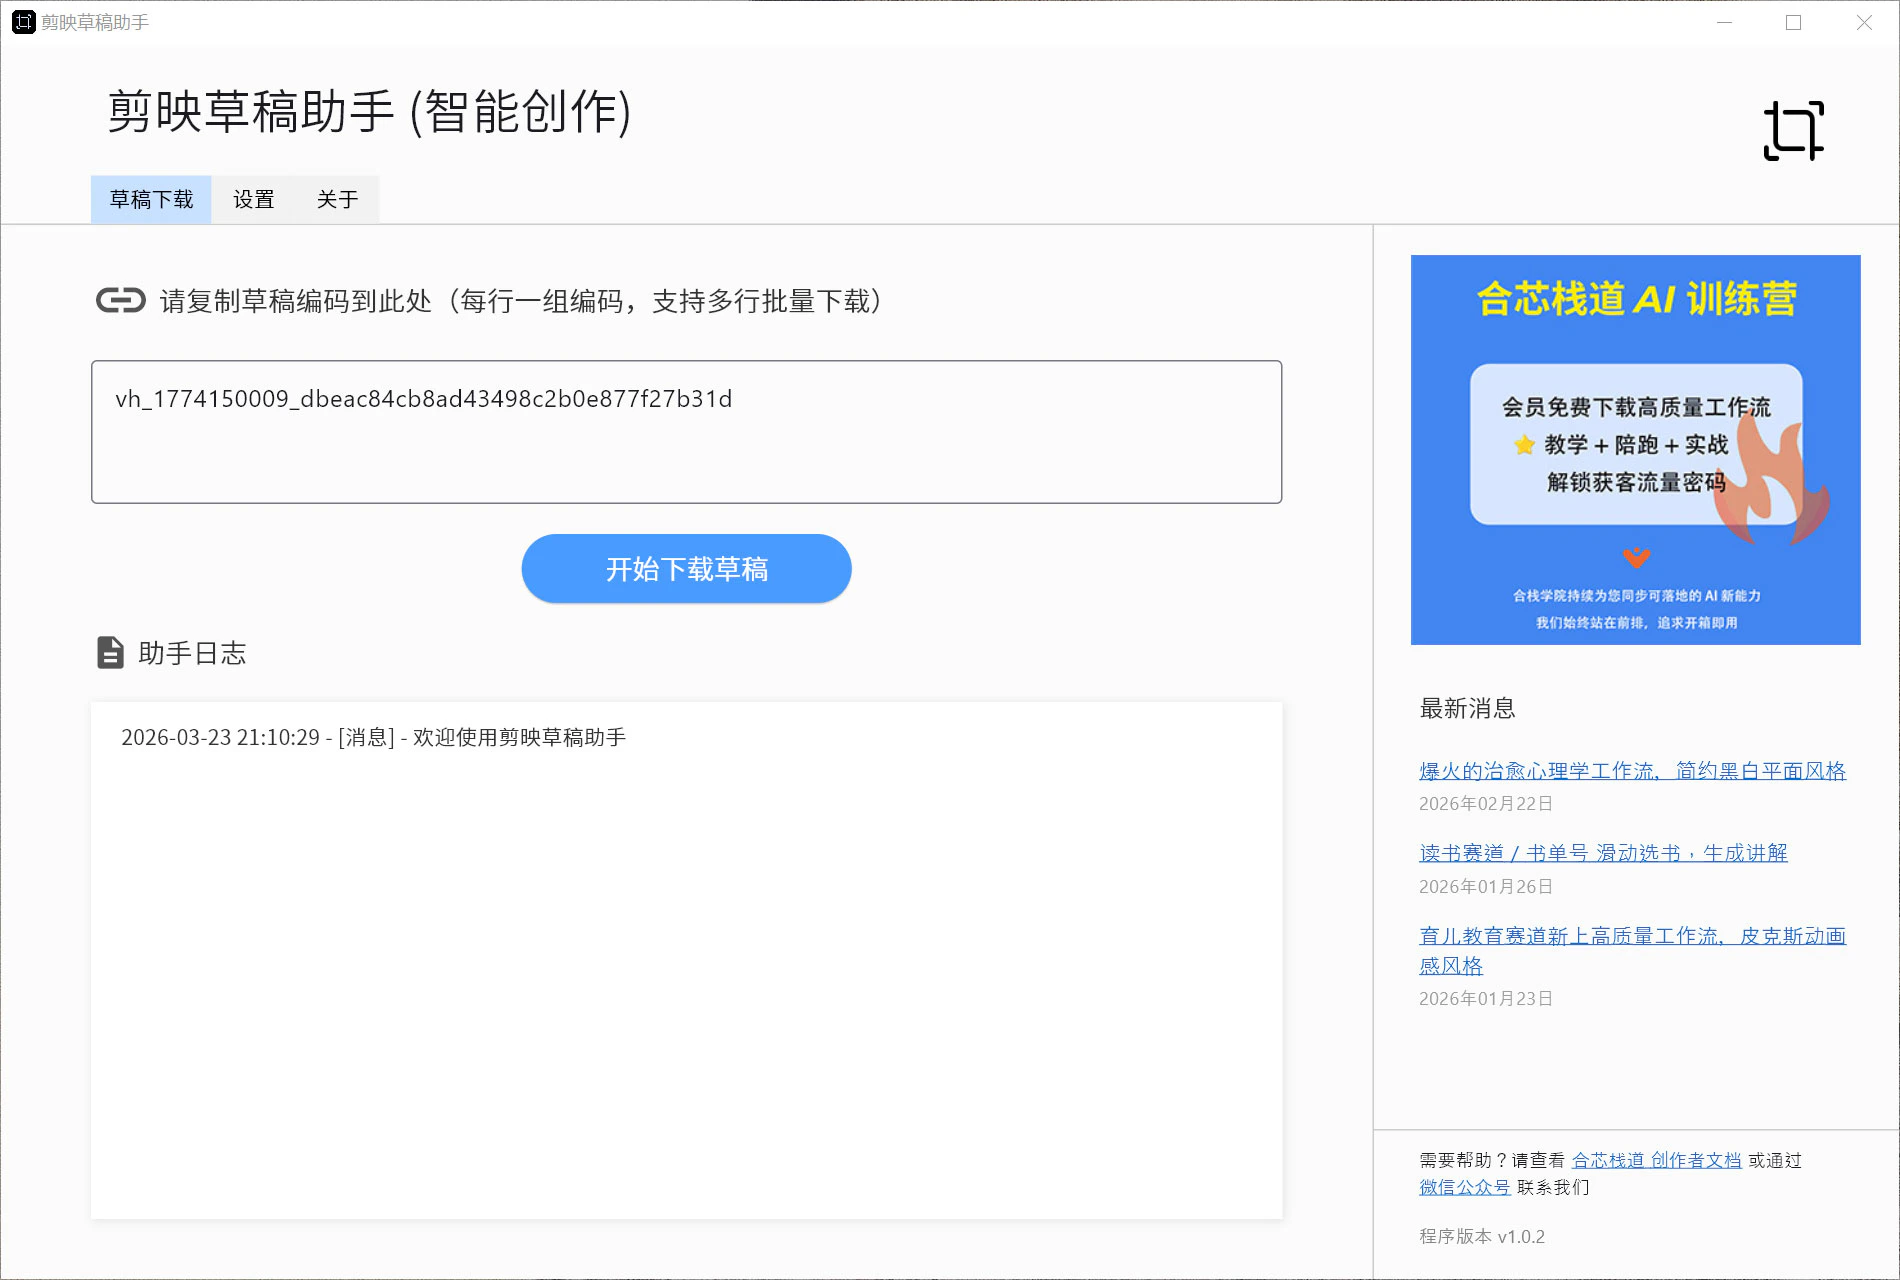Image resolution: width=1900 pixels, height=1280 pixels.
Task: Open the 爆火的治愈心理学工作流 news link
Action: [1632, 771]
